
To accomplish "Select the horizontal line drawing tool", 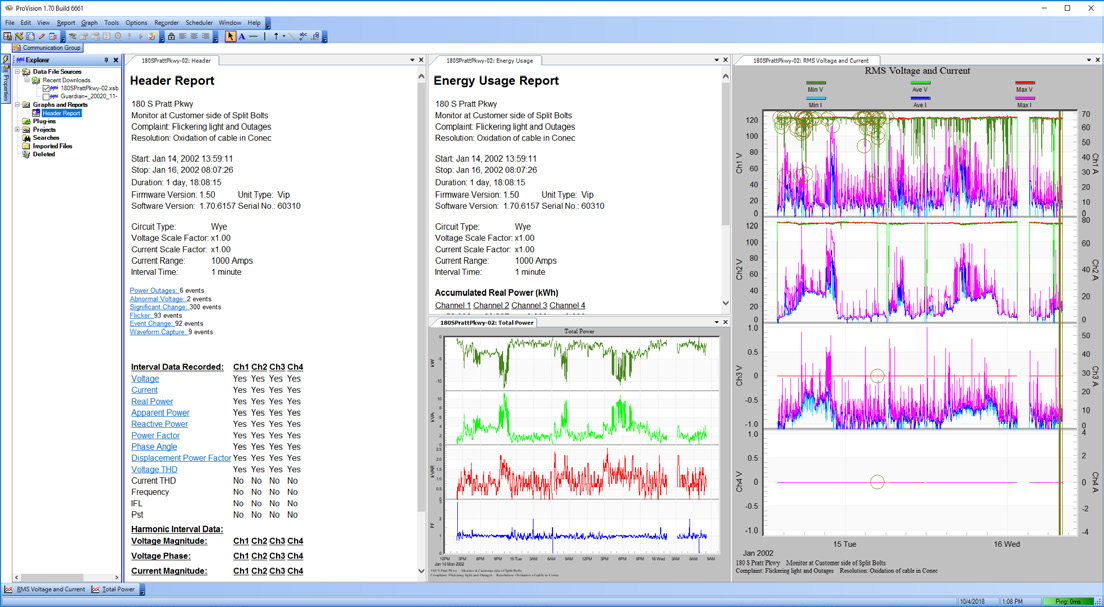I will point(254,36).
